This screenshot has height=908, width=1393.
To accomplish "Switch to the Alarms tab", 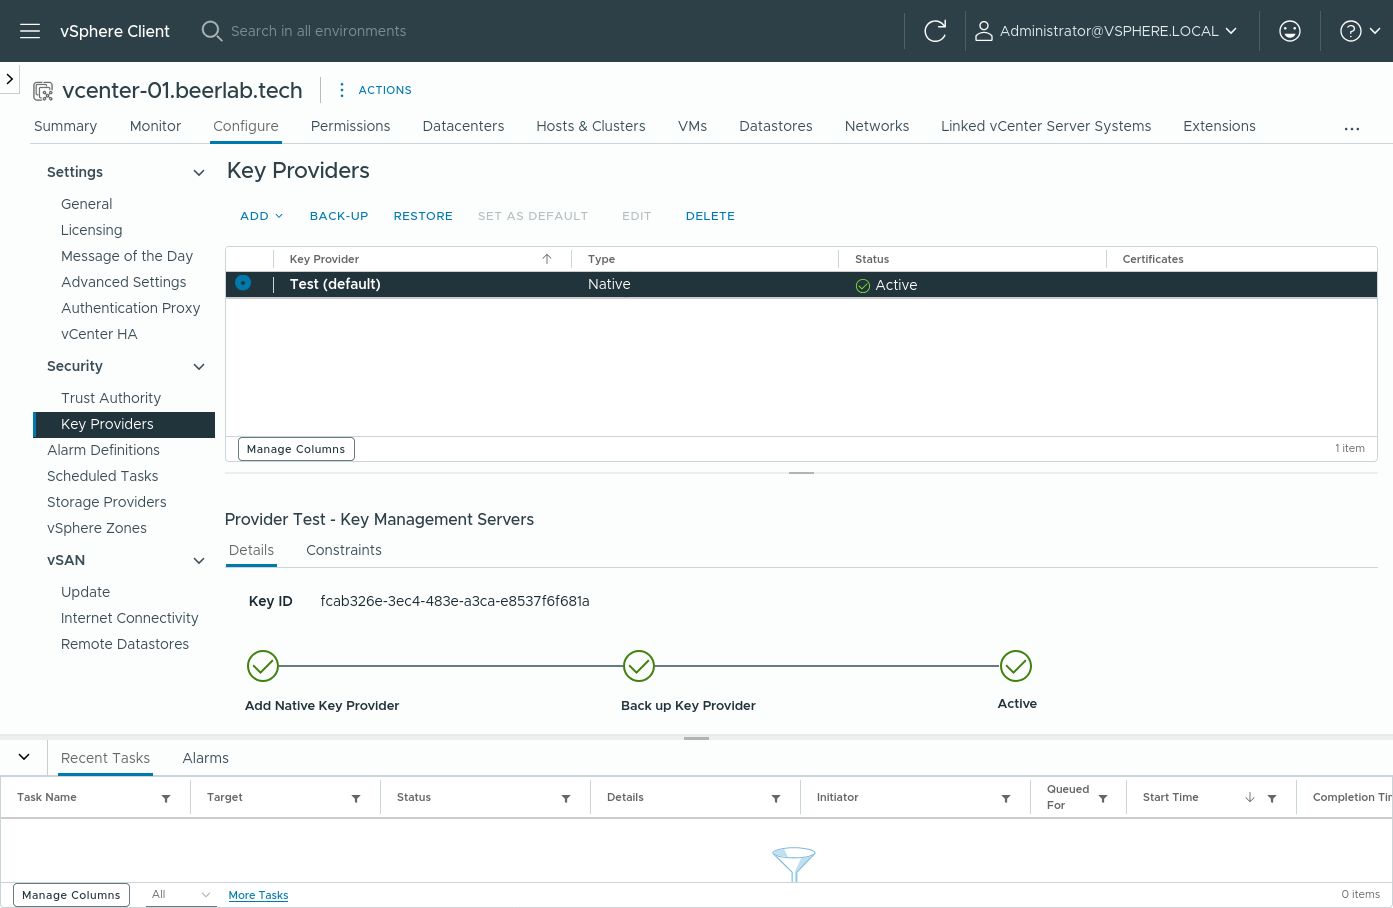I will pyautogui.click(x=206, y=758).
